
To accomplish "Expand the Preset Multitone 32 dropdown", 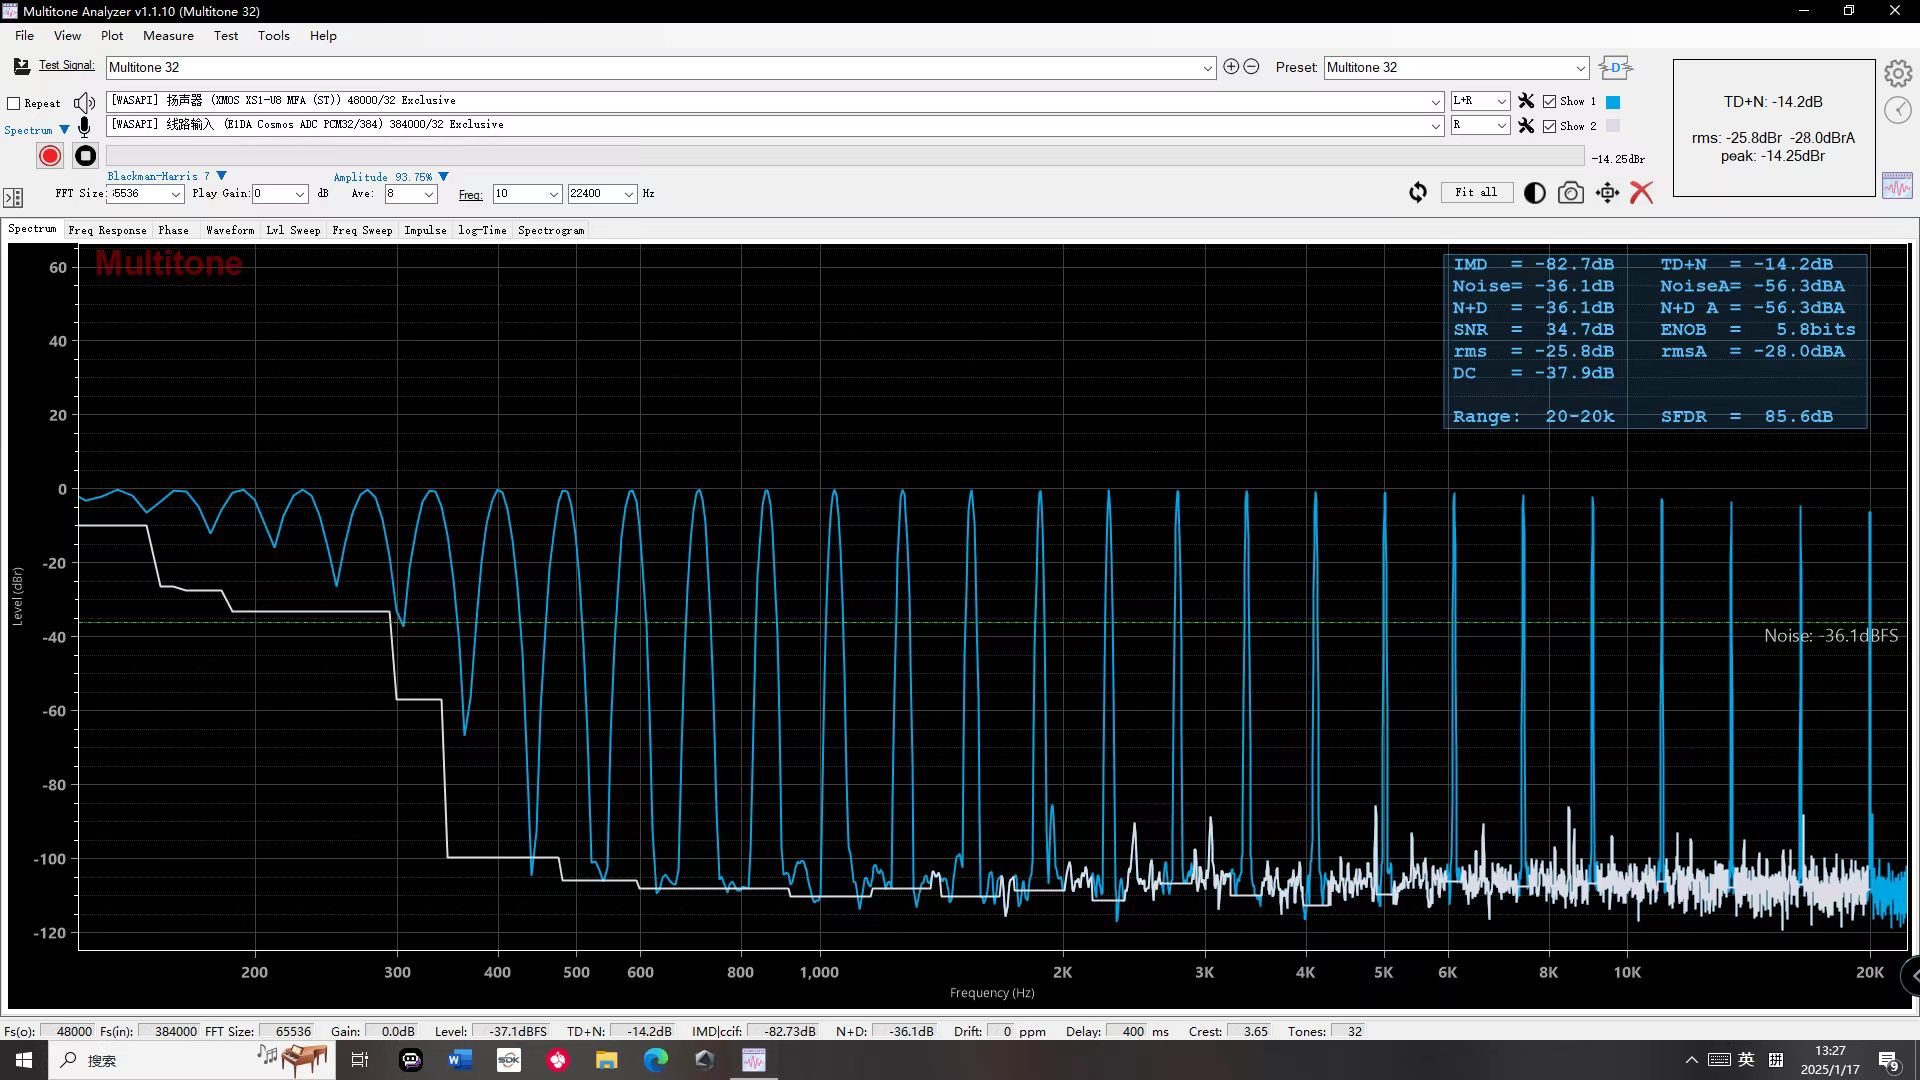I will [x=1580, y=68].
